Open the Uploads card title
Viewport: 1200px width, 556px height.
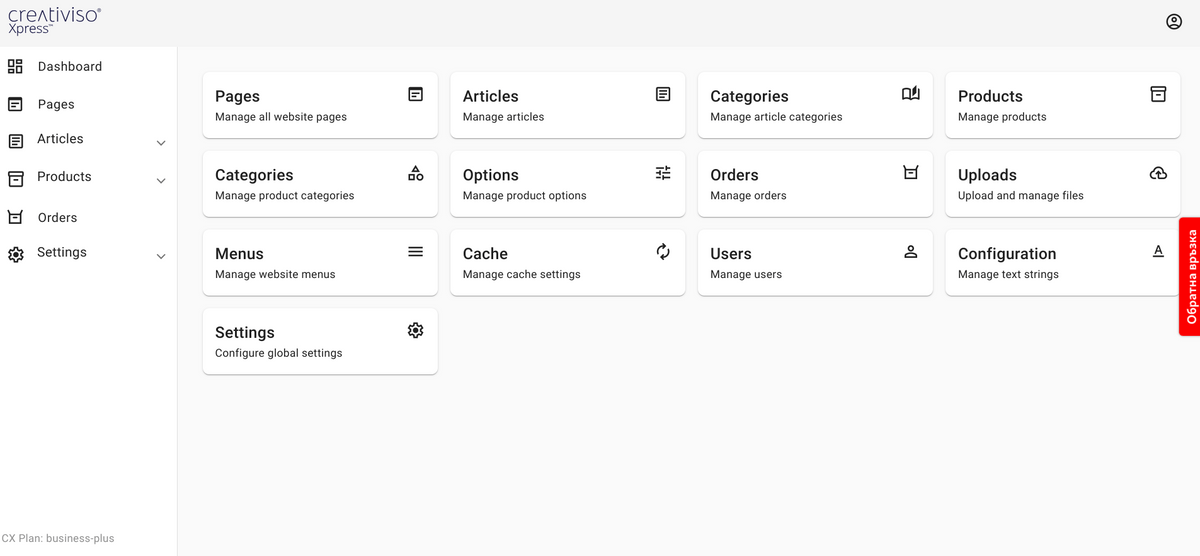tap(987, 175)
